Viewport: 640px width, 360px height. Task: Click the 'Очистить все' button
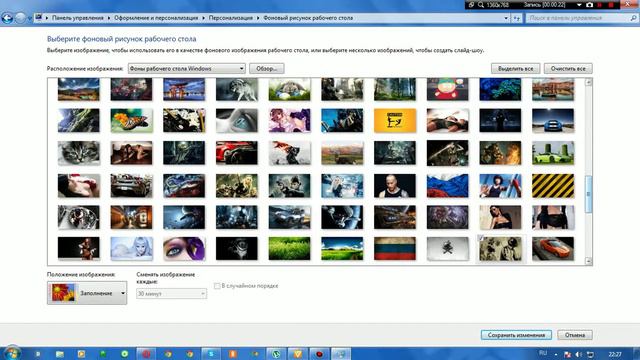(x=568, y=69)
